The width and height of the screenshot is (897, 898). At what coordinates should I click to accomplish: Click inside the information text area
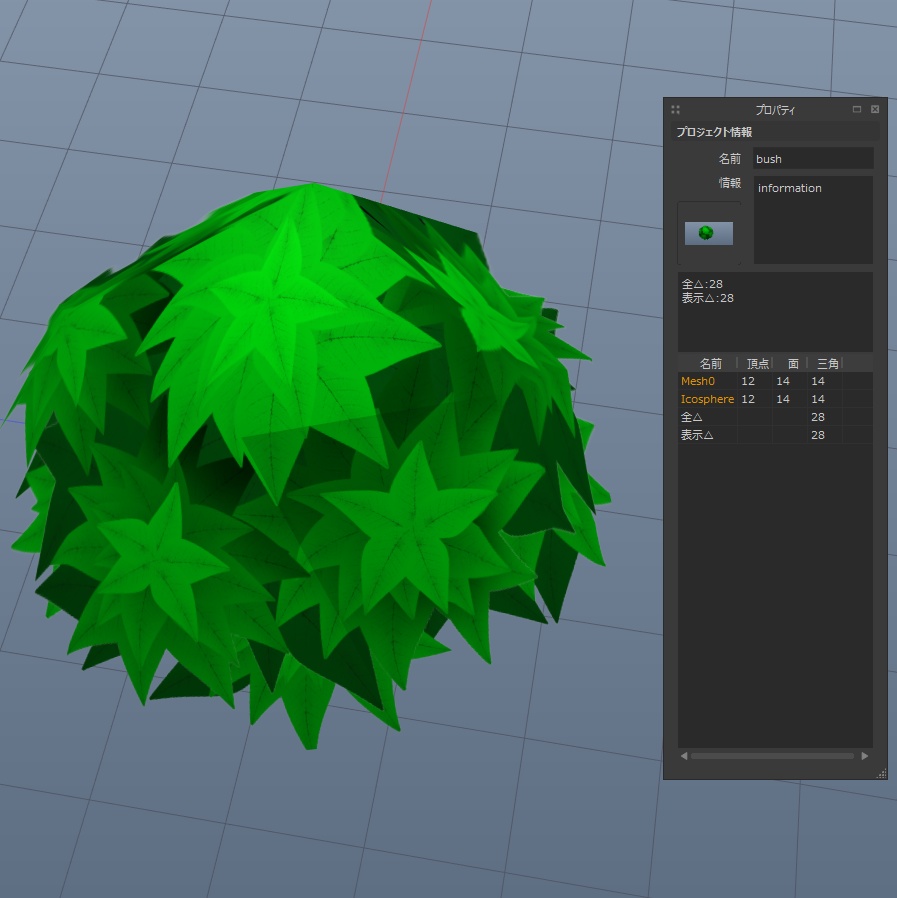pos(812,220)
